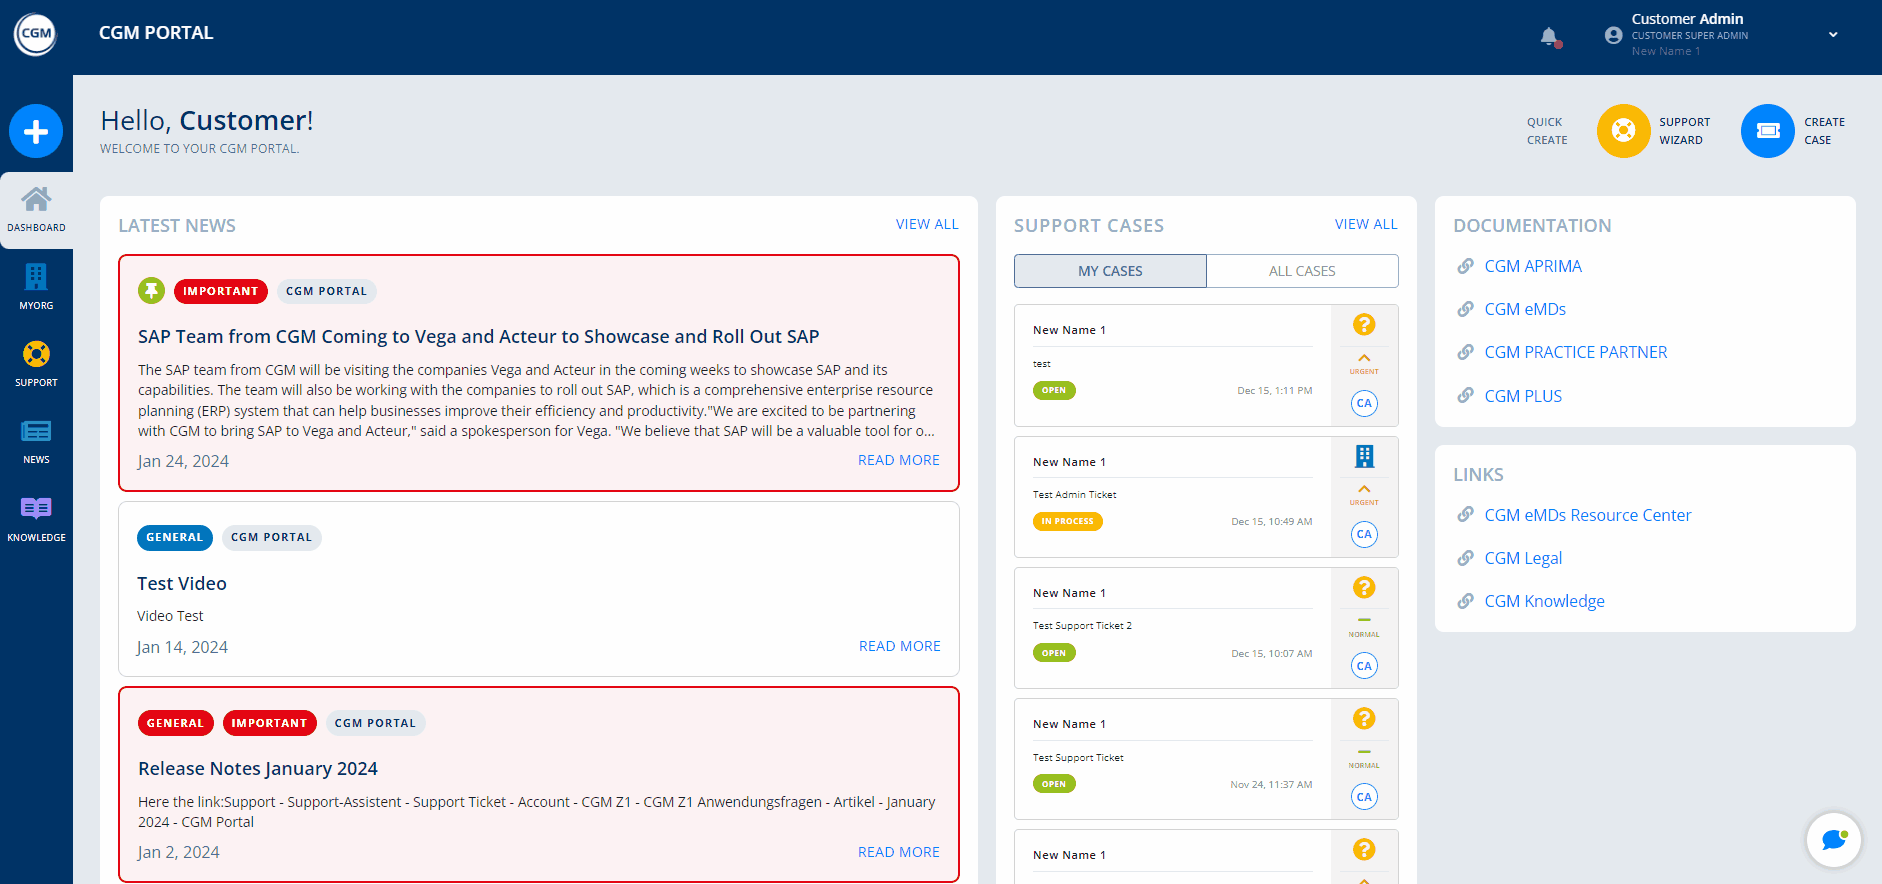Expand the Customer Admin user dropdown
The height and width of the screenshot is (884, 1882).
coord(1832,35)
